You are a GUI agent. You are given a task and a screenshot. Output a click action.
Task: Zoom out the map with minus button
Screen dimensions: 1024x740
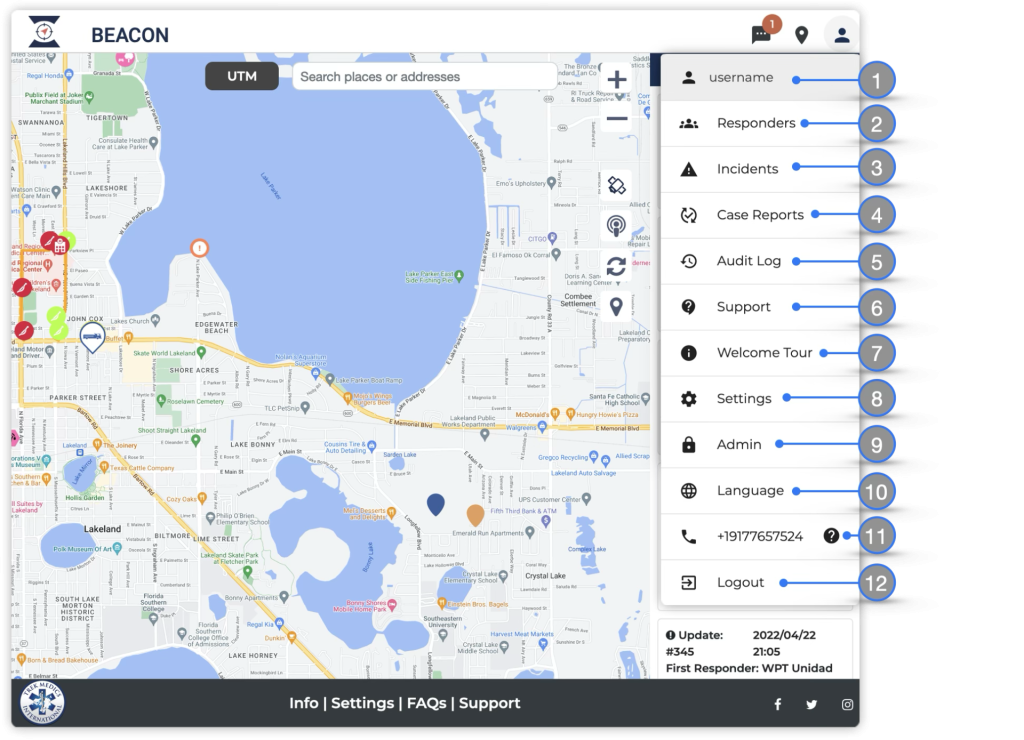616,119
